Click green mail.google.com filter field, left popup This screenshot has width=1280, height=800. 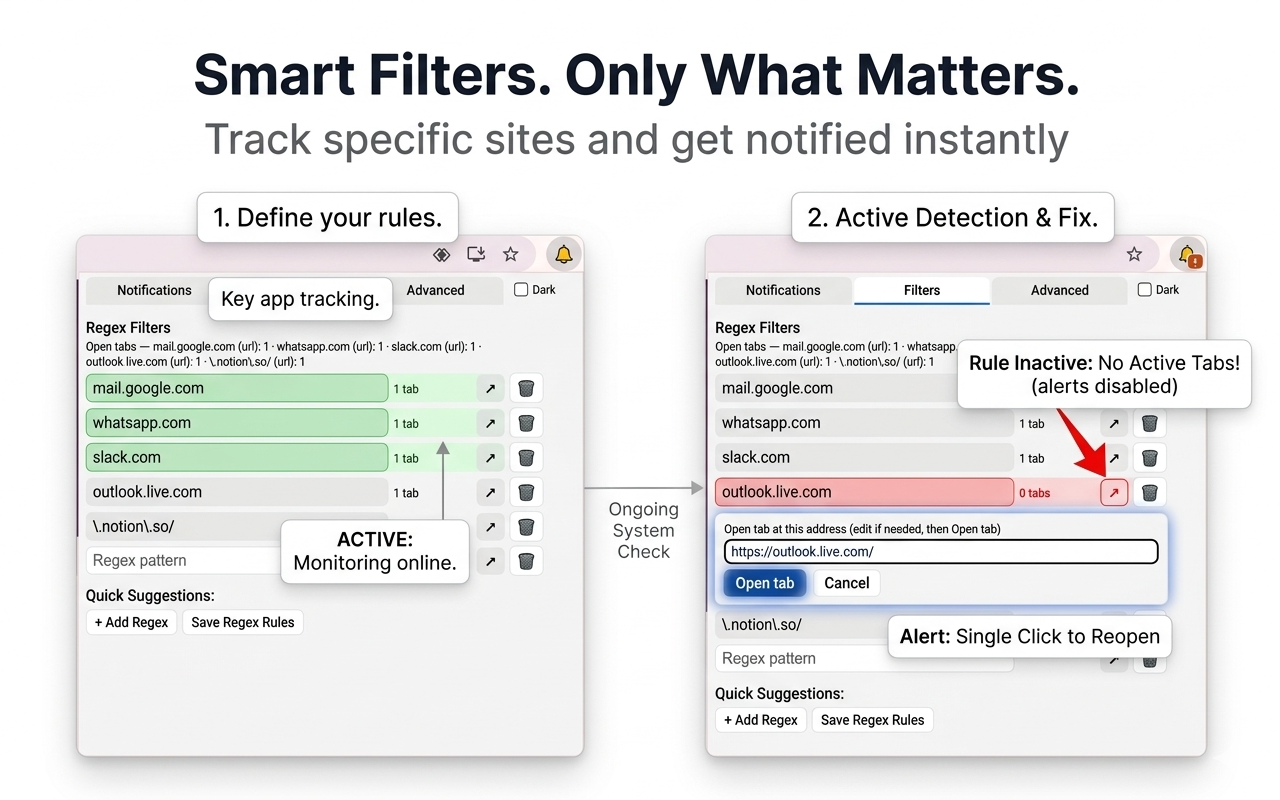[237, 389]
